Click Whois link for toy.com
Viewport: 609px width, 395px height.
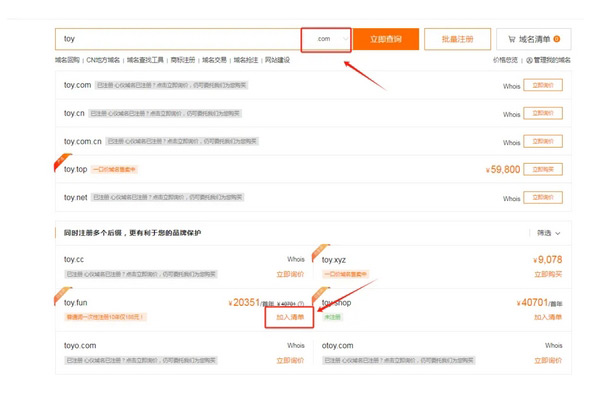511,86
